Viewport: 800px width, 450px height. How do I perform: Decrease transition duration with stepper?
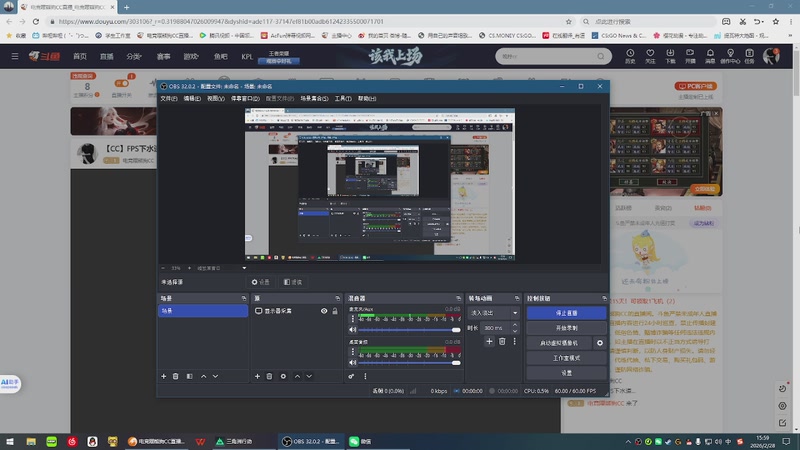coord(515,331)
